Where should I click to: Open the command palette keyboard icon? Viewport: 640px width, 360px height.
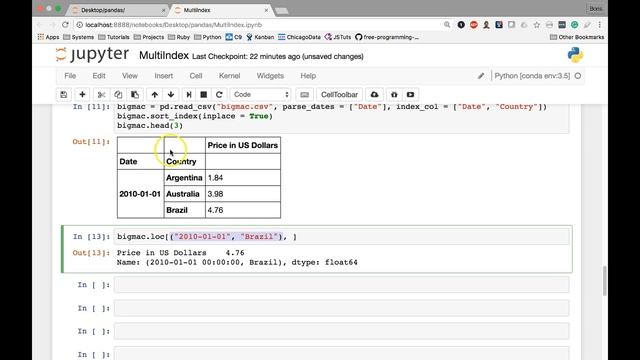[304, 95]
